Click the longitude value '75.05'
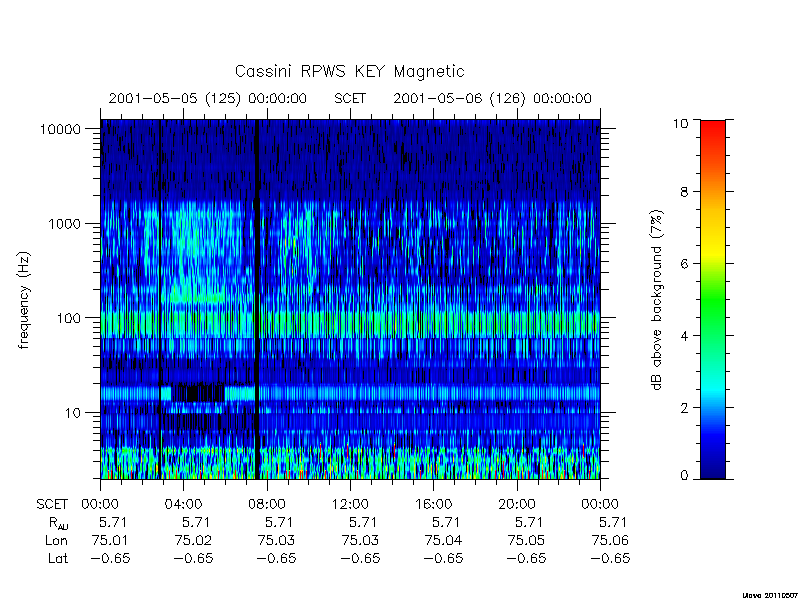 [x=527, y=540]
